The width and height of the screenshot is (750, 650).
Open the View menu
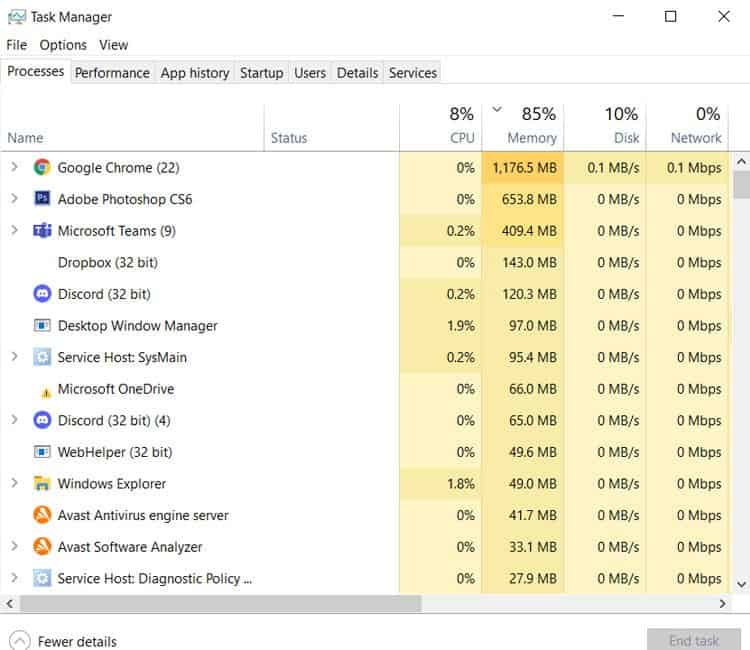[113, 45]
